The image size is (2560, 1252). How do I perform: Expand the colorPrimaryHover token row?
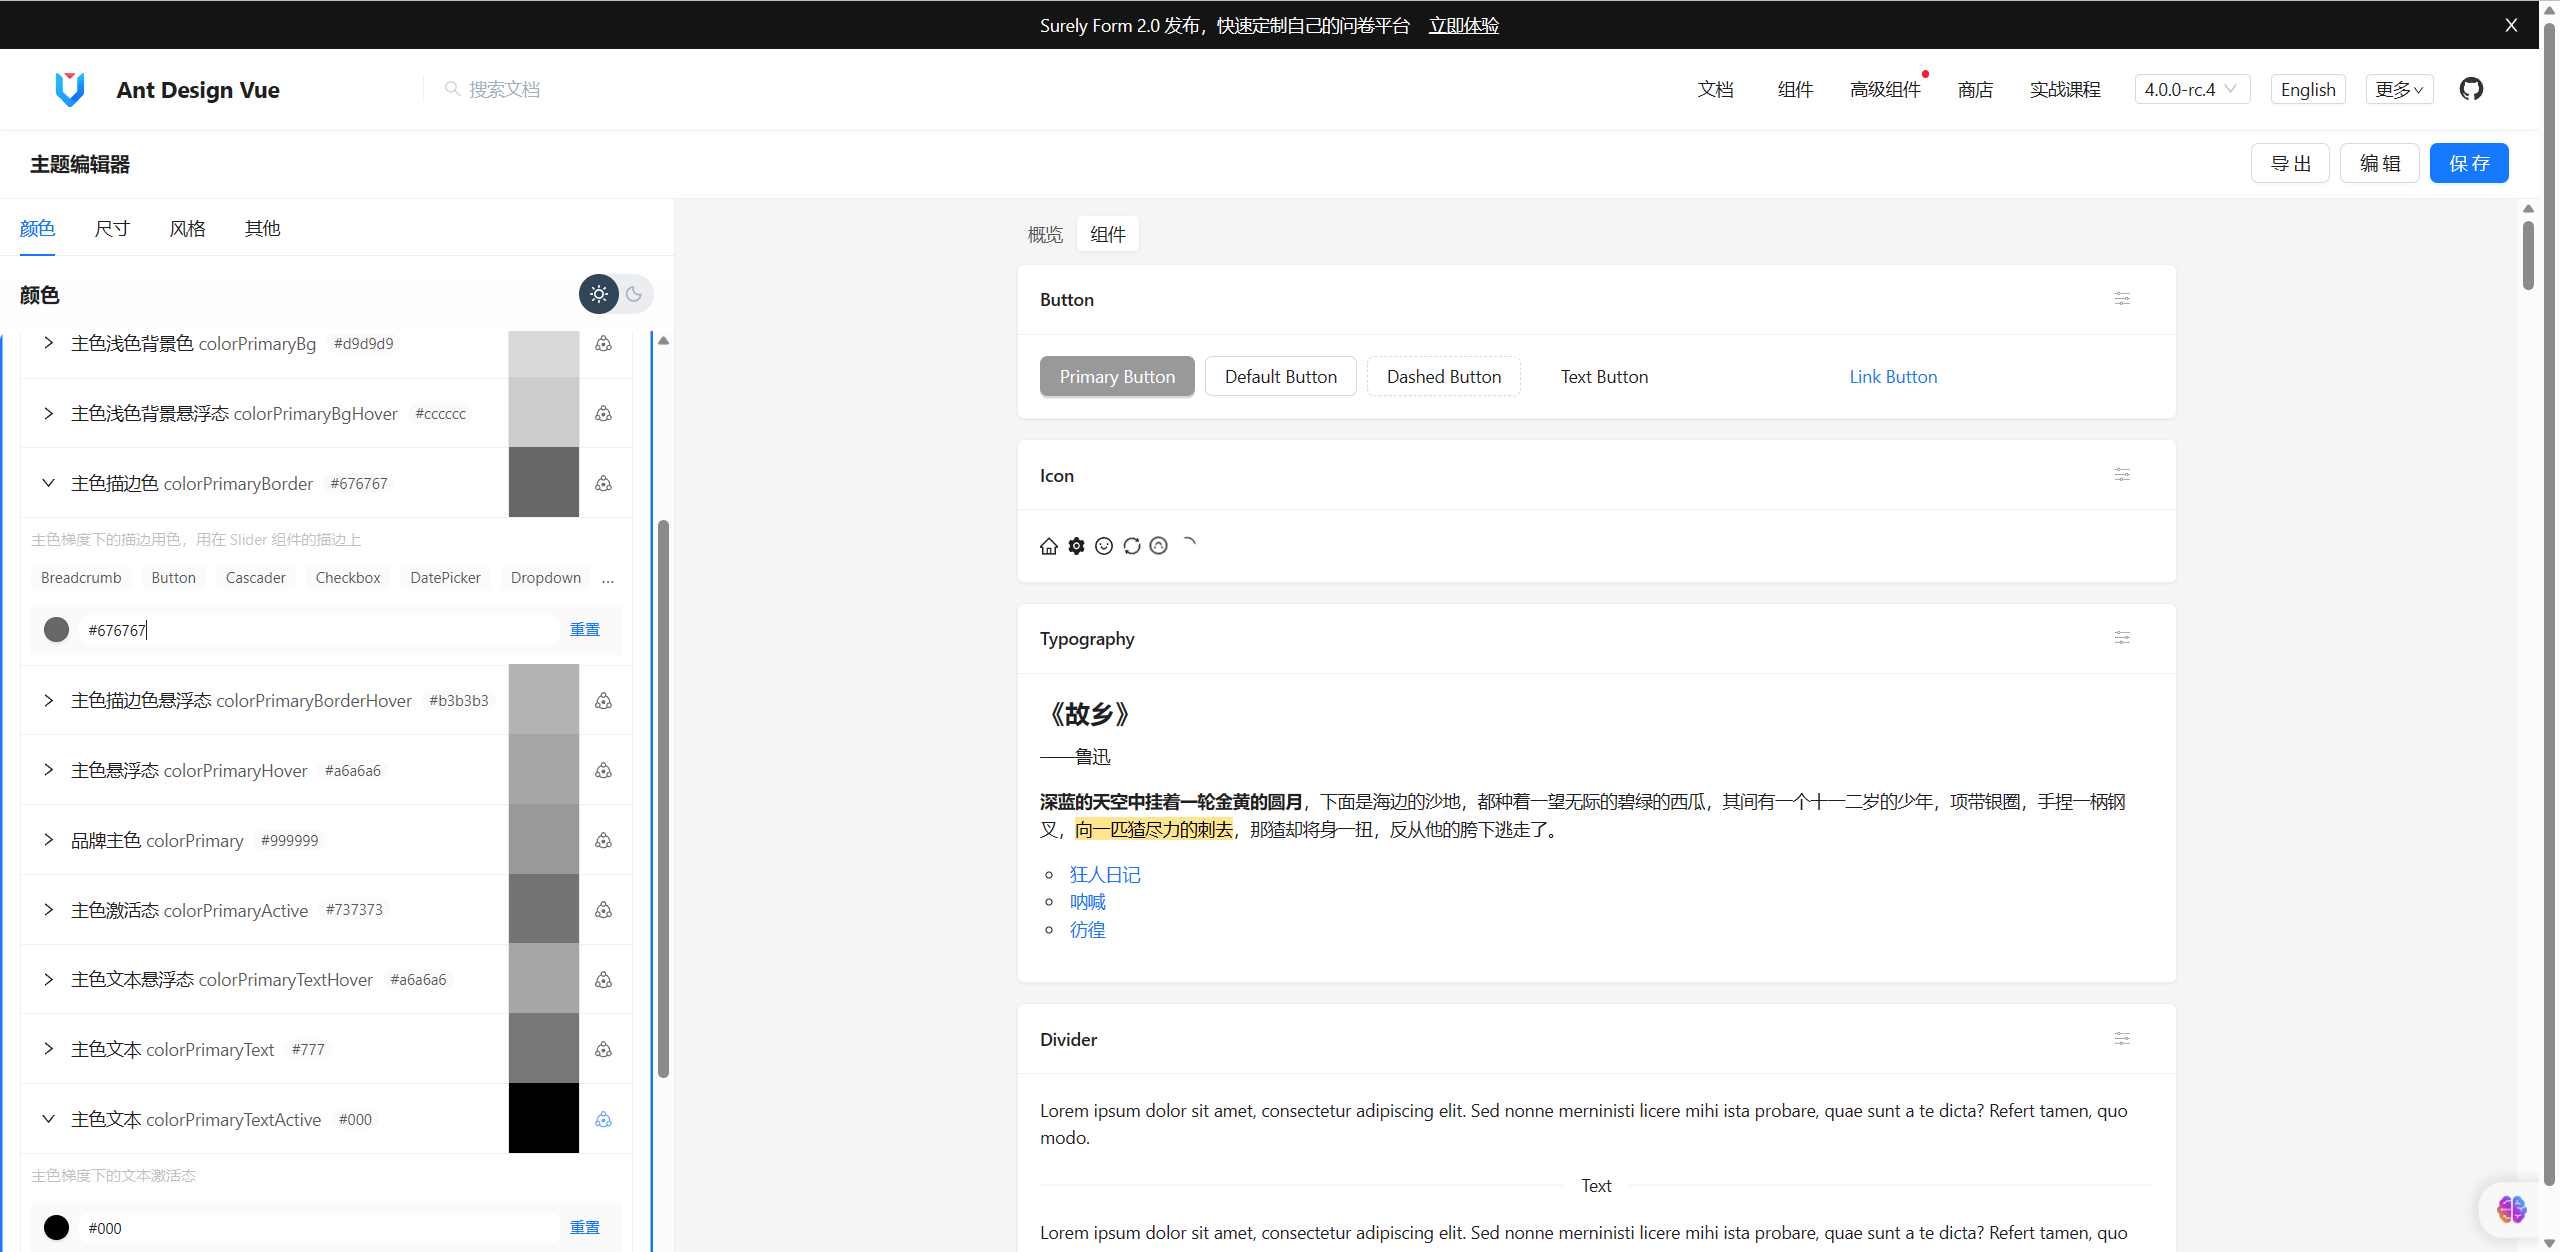(48, 770)
